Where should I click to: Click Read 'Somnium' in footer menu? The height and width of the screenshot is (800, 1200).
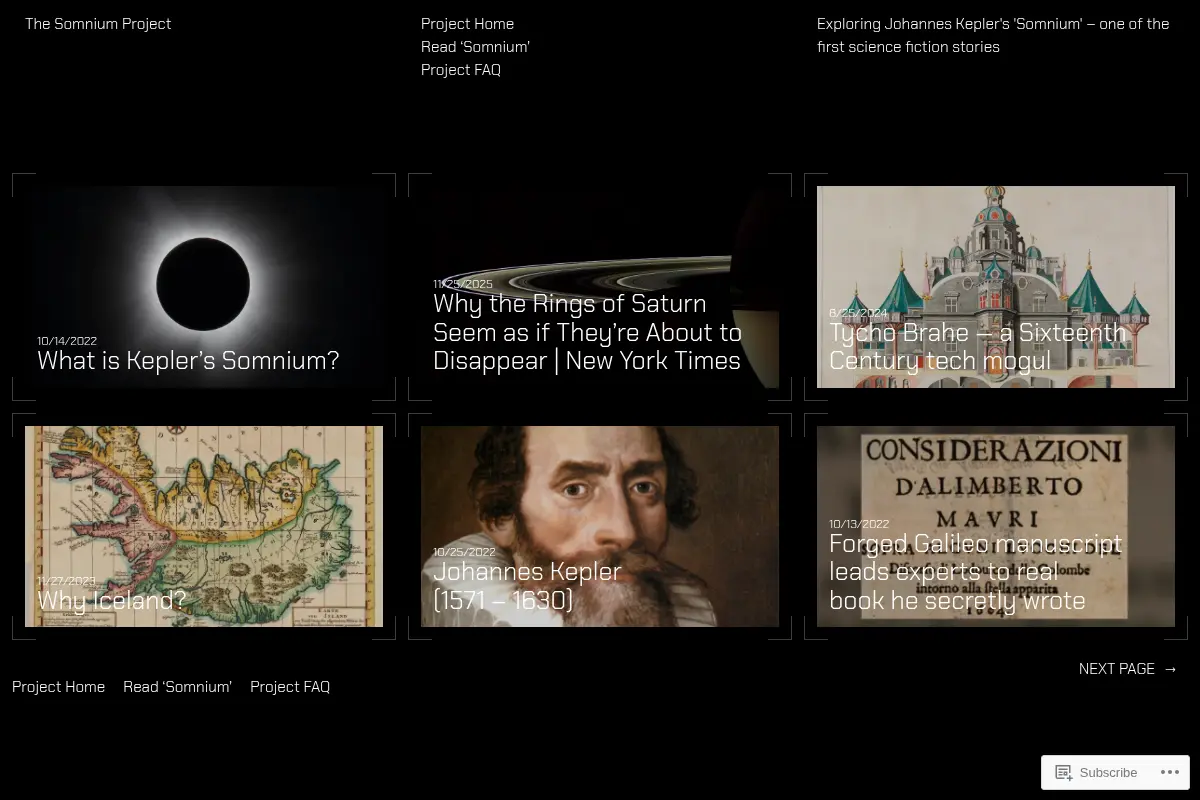click(x=177, y=687)
